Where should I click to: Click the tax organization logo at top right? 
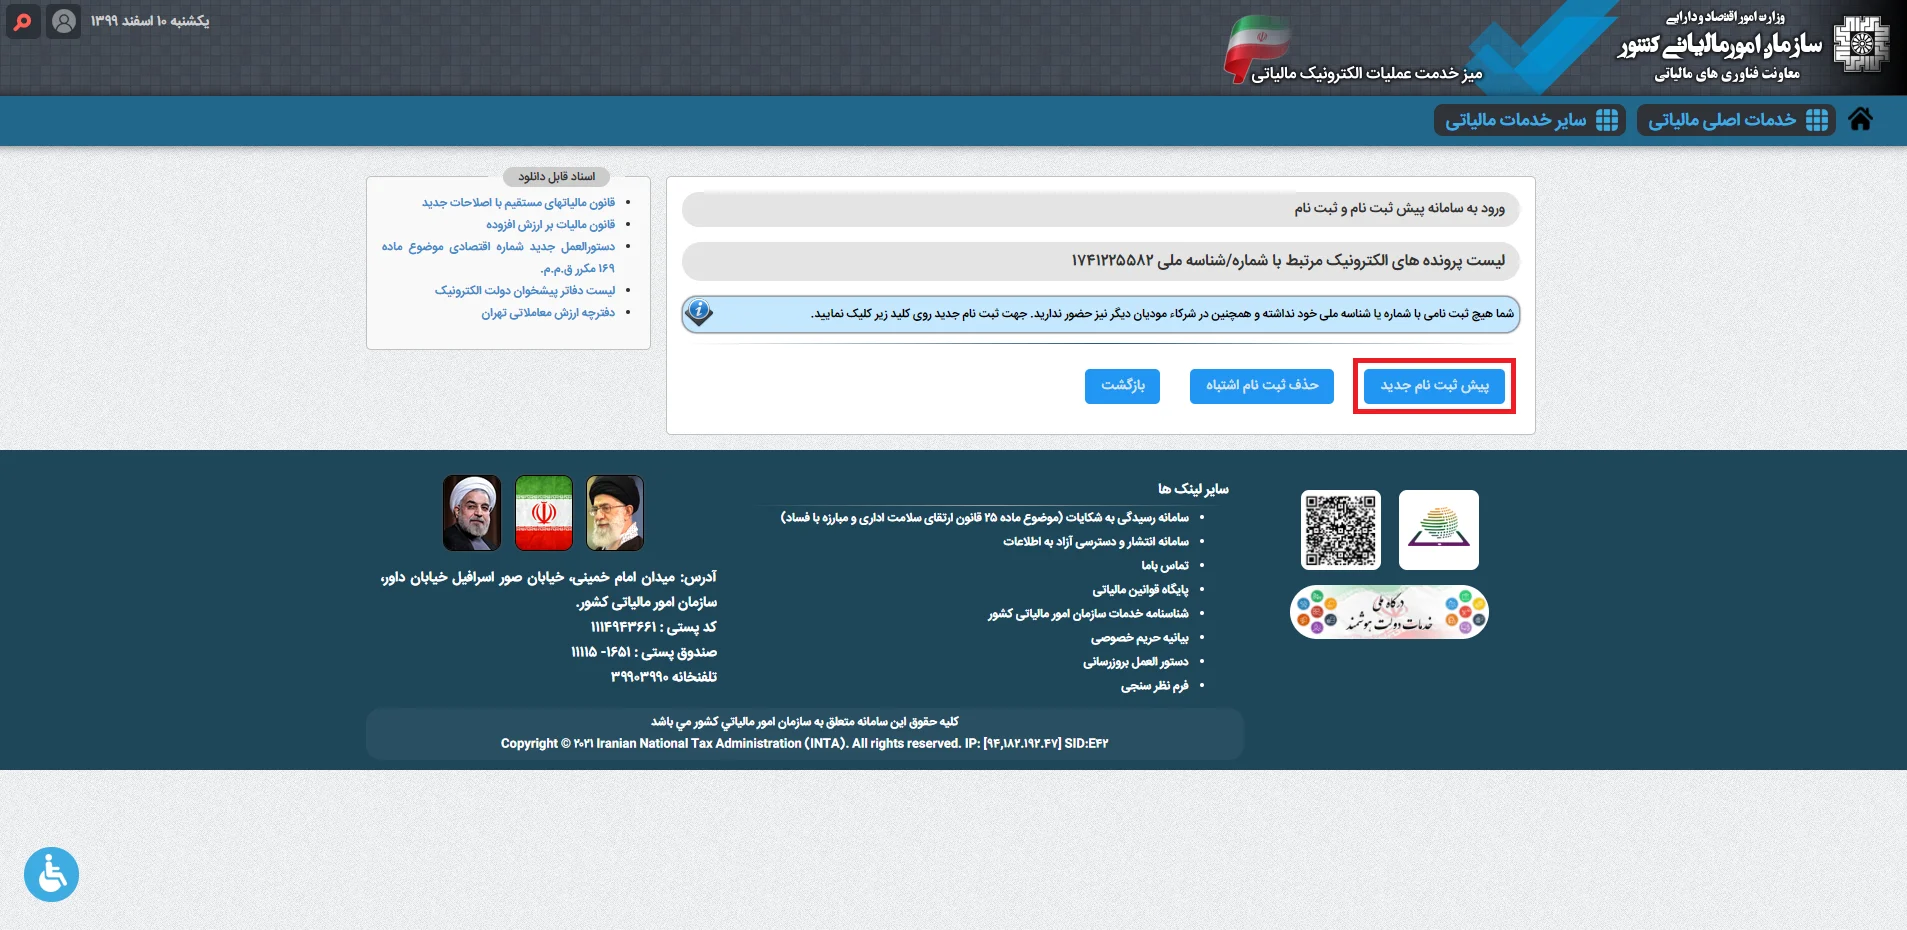coord(1860,45)
